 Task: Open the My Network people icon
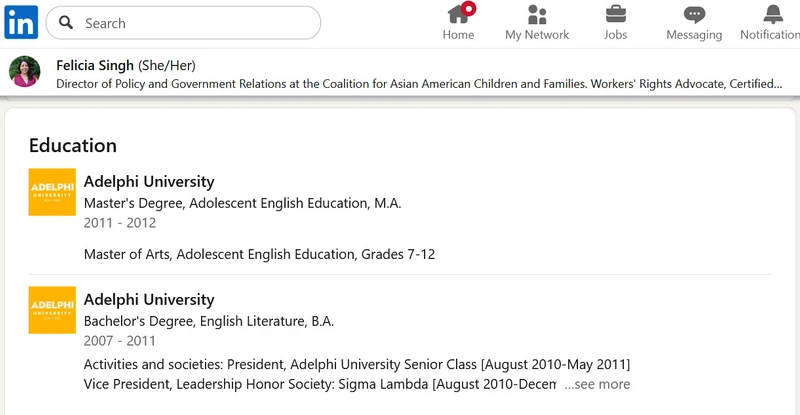[537, 14]
